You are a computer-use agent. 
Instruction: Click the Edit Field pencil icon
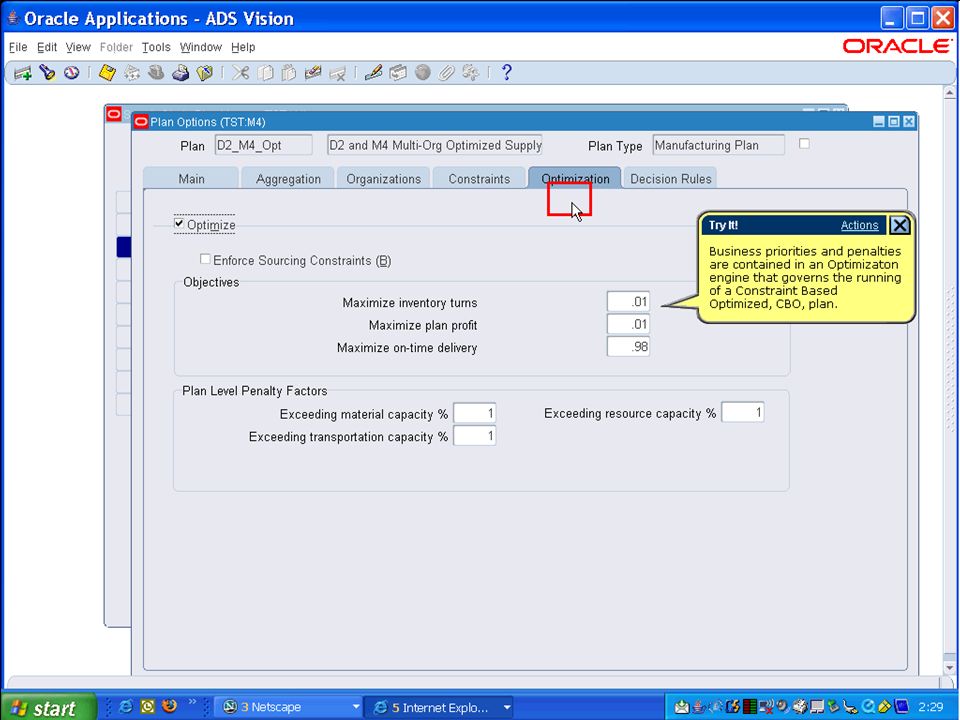(373, 73)
